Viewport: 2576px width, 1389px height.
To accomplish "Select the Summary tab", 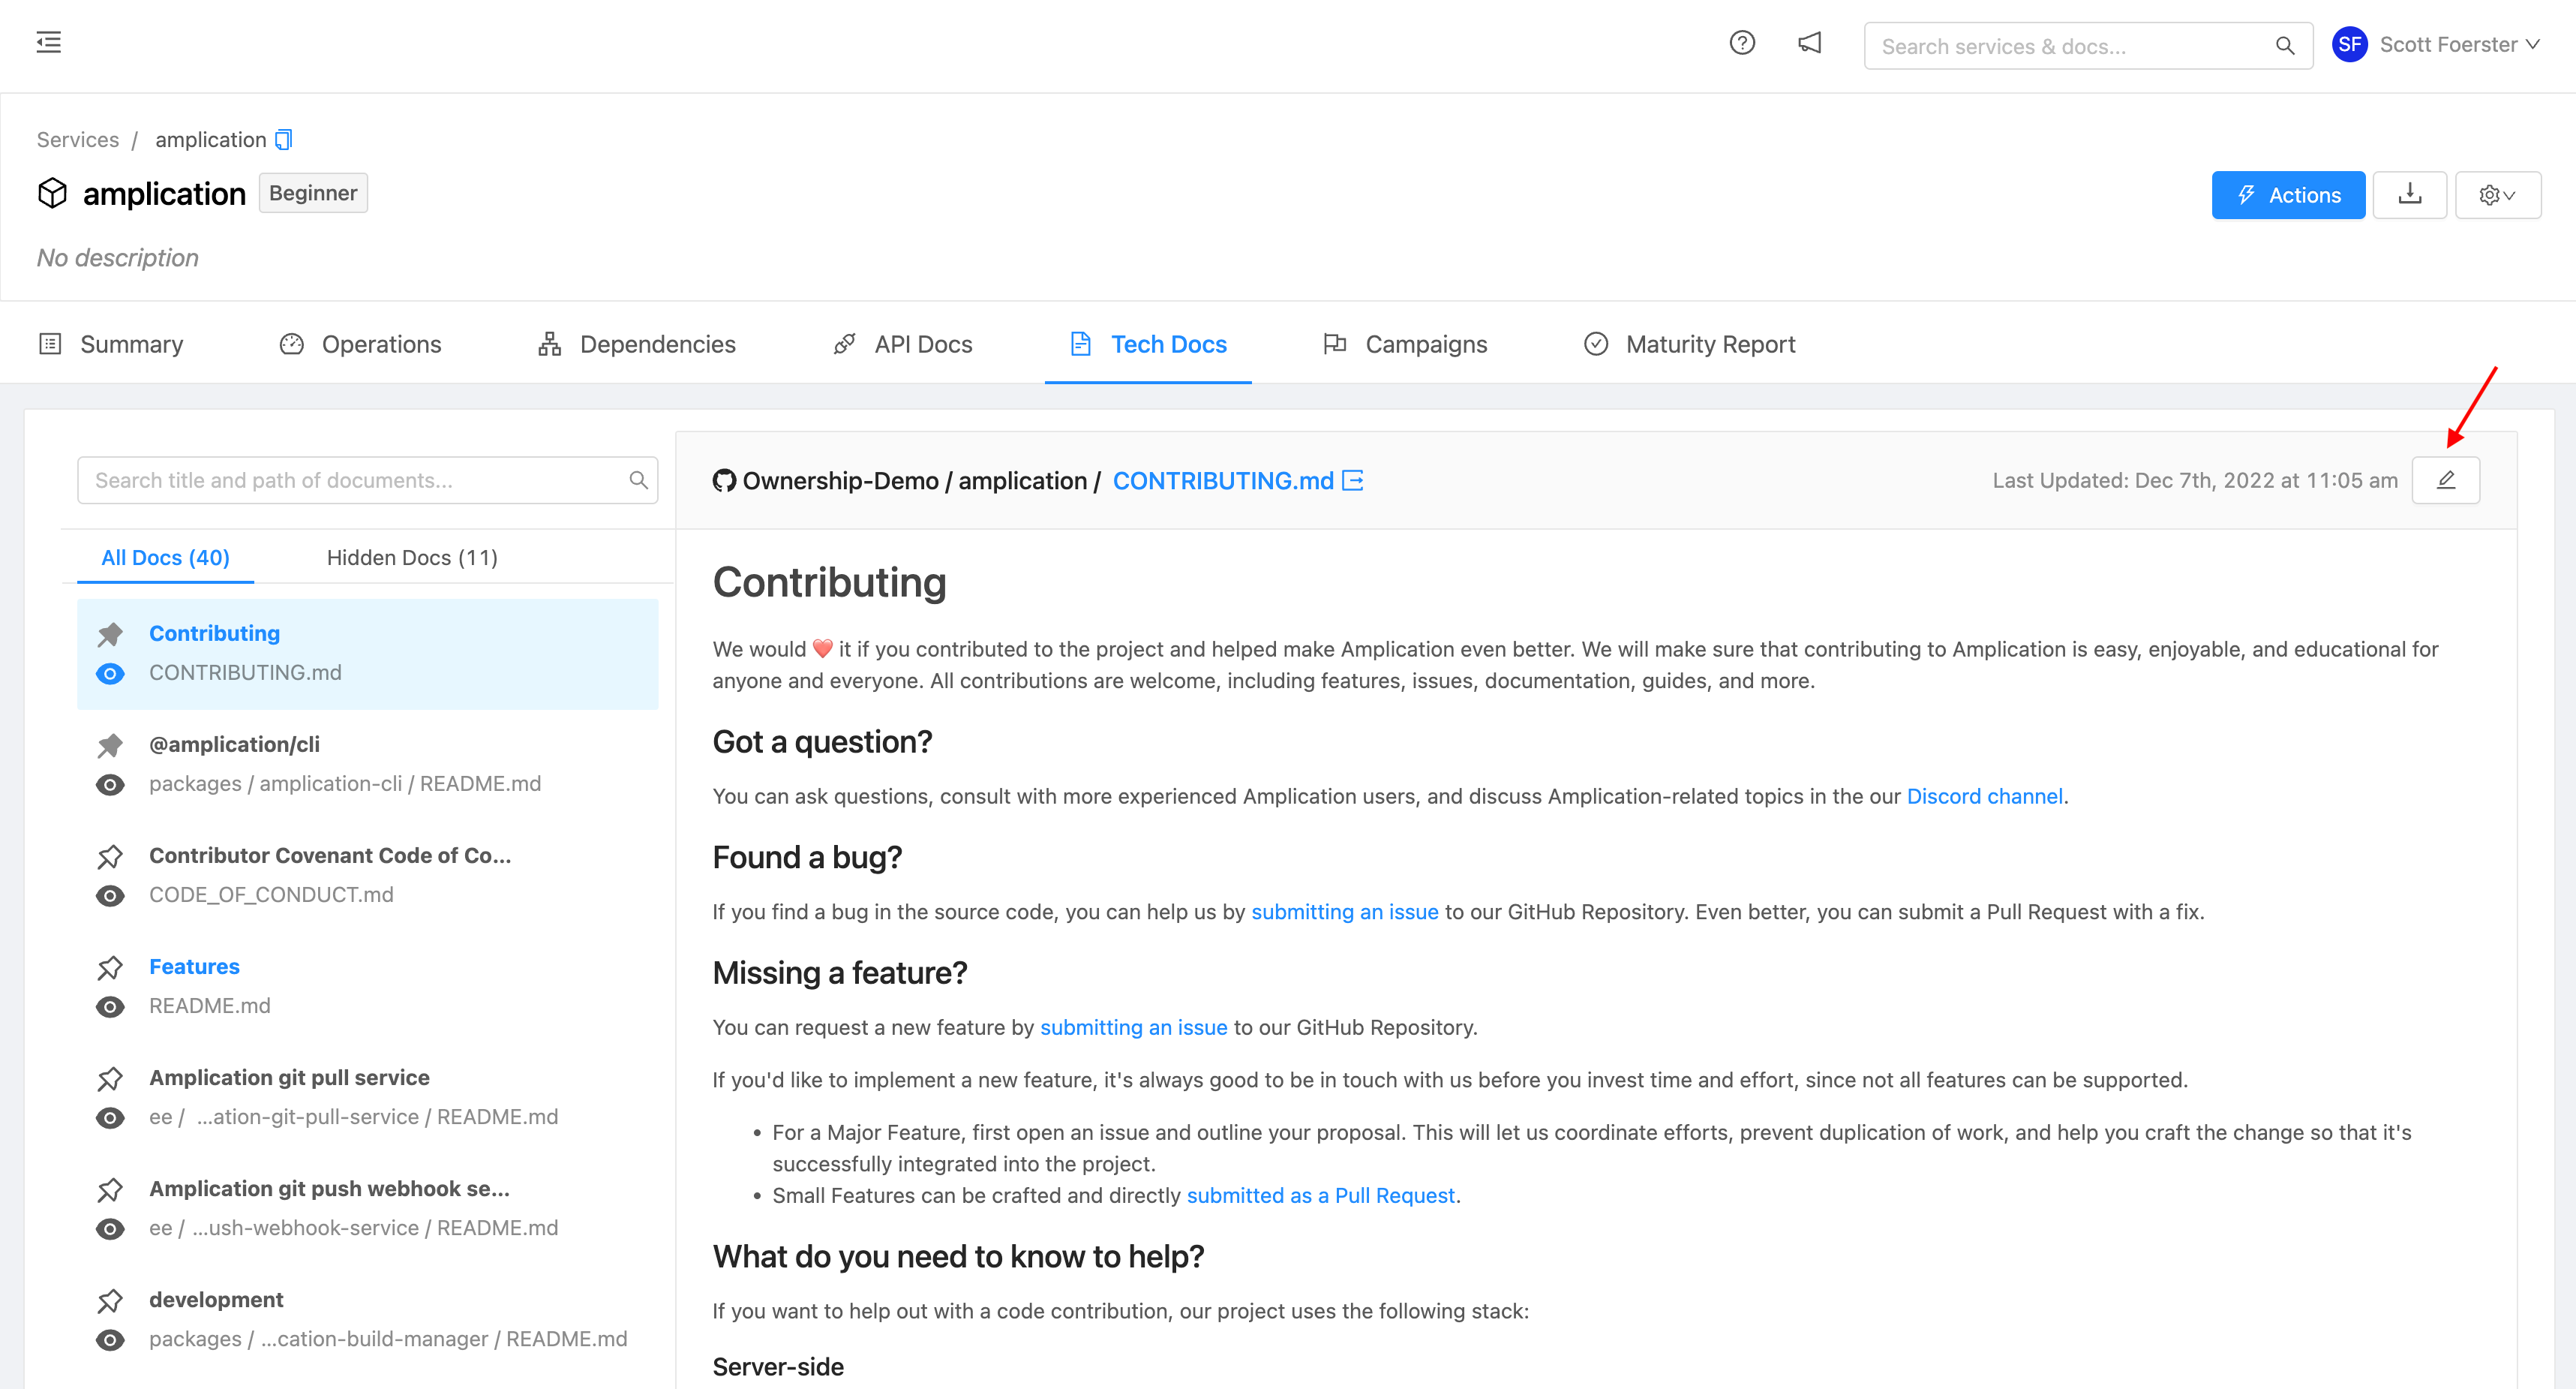I will pyautogui.click(x=130, y=345).
